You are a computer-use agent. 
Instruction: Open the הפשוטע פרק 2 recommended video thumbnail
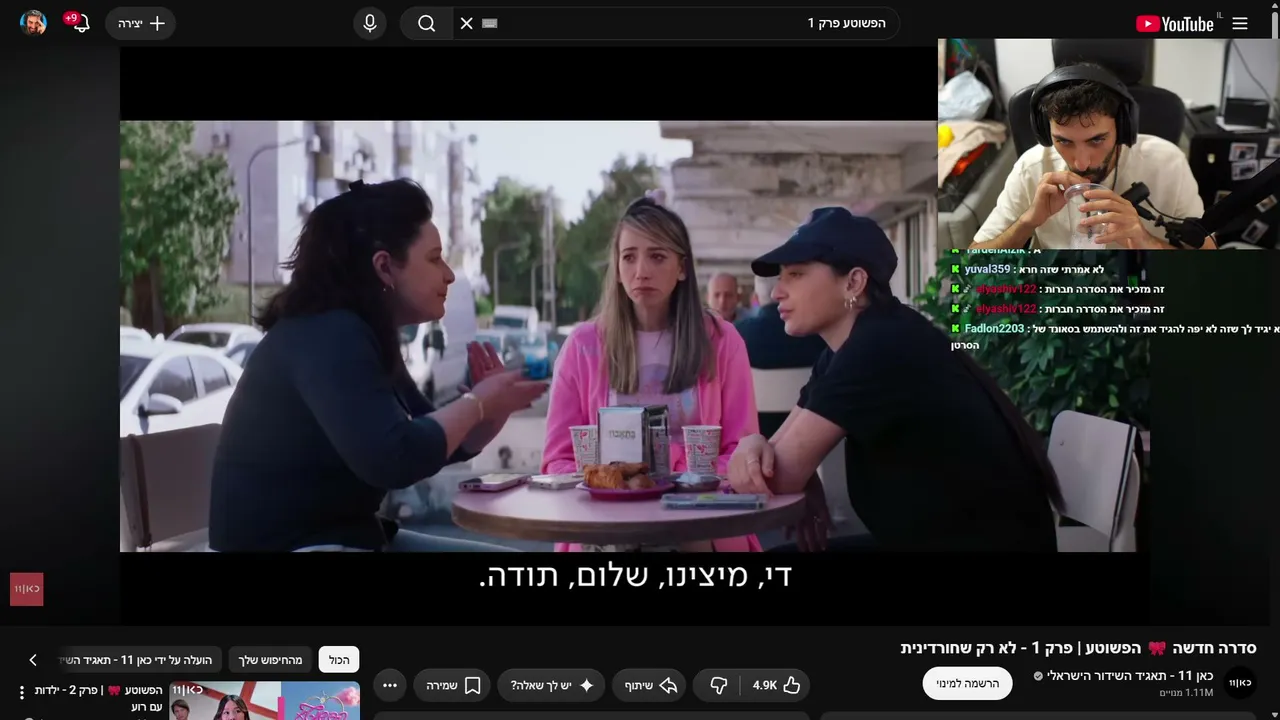click(x=265, y=700)
